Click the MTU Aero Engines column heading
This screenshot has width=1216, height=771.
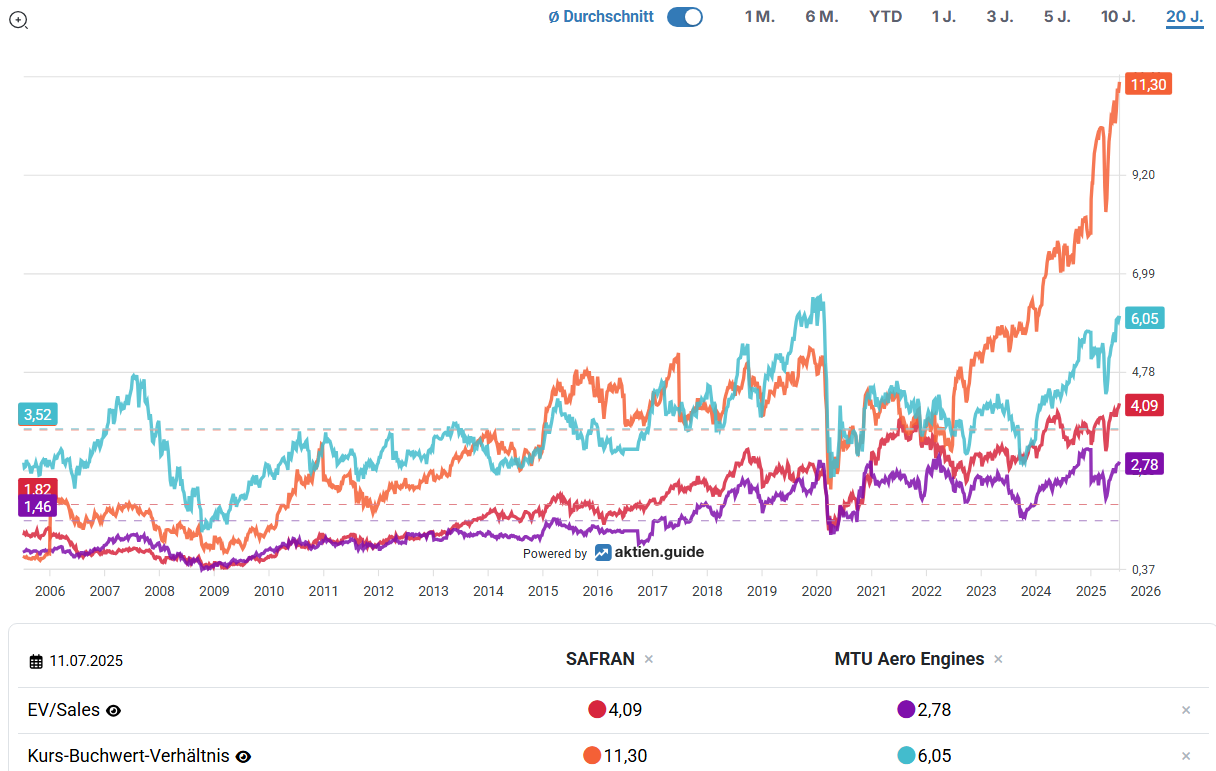pyautogui.click(x=909, y=659)
